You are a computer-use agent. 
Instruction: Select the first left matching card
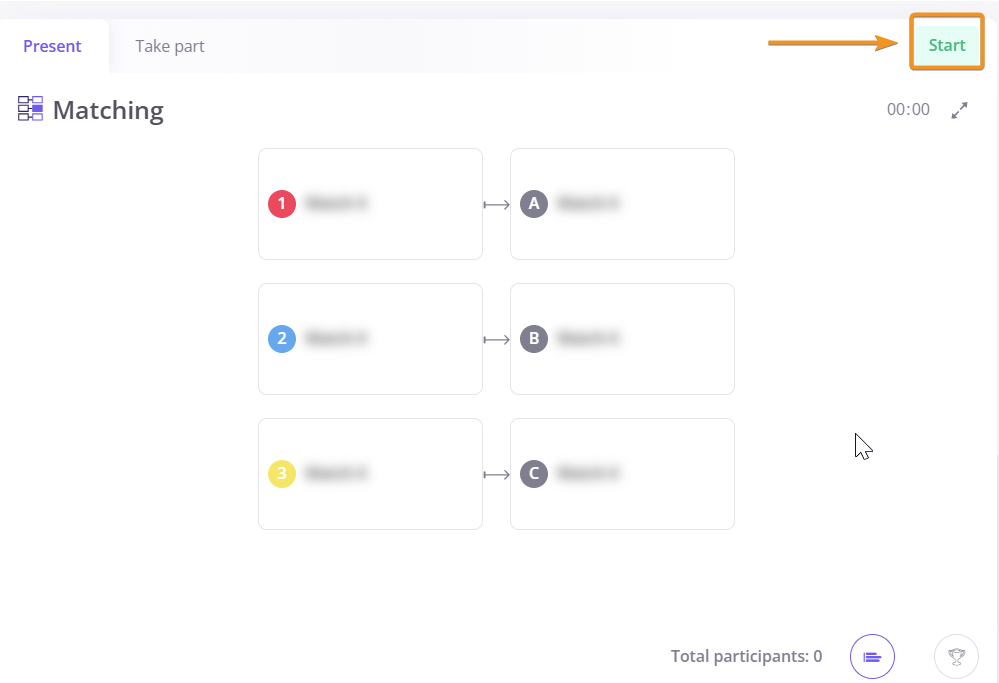370,204
